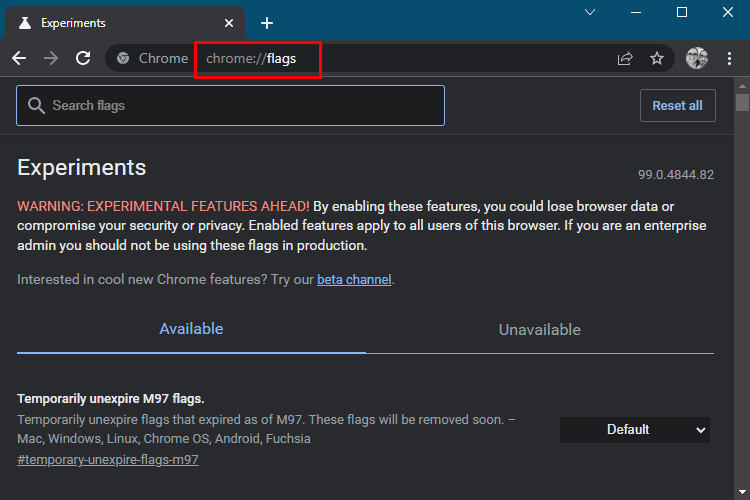Open the #temporary-unexpire-flags-m97 link
The width and height of the screenshot is (750, 500).
pos(108,460)
